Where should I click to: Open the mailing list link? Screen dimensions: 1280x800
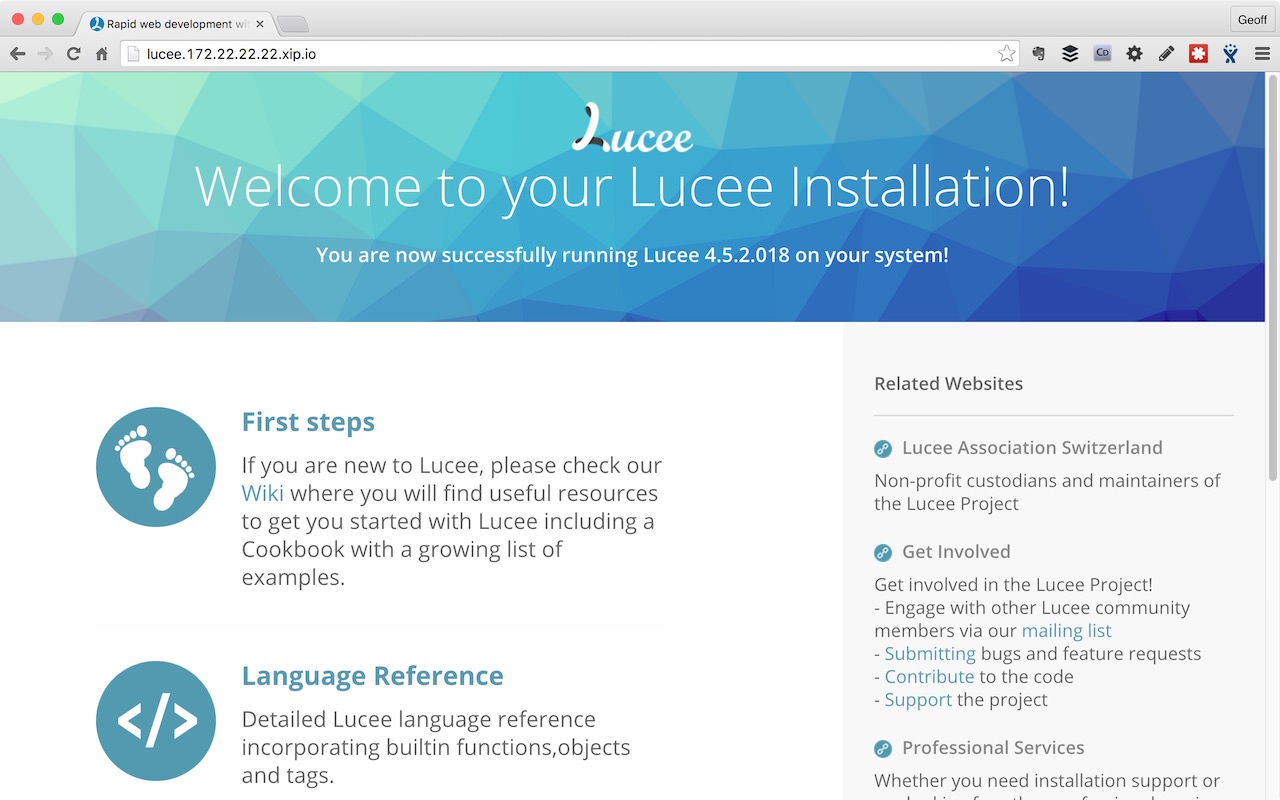[x=1066, y=630]
